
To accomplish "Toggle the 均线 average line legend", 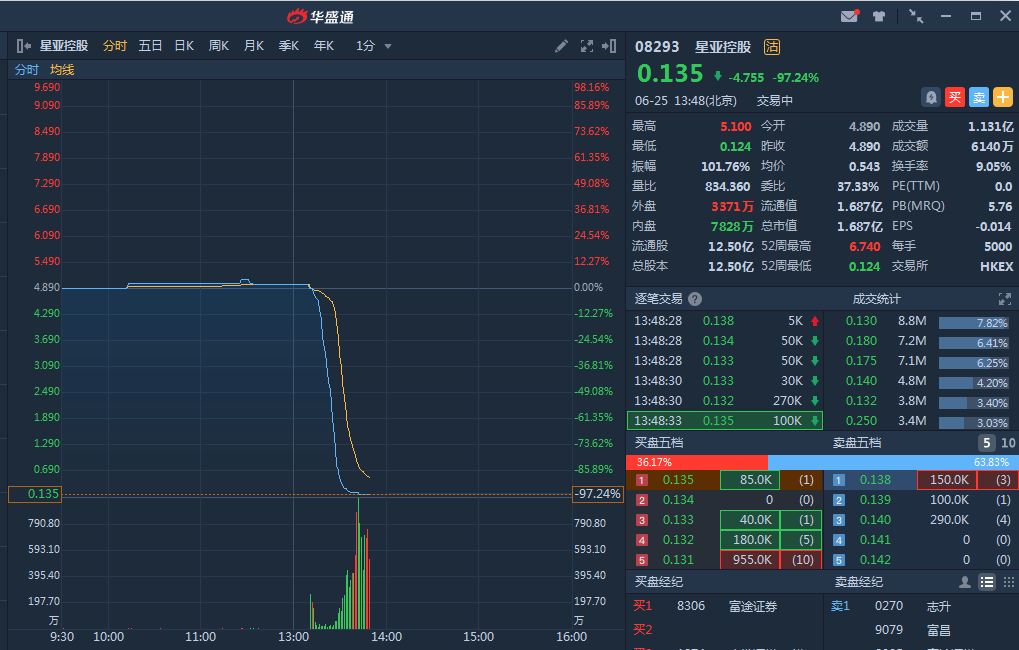I will [x=62, y=70].
